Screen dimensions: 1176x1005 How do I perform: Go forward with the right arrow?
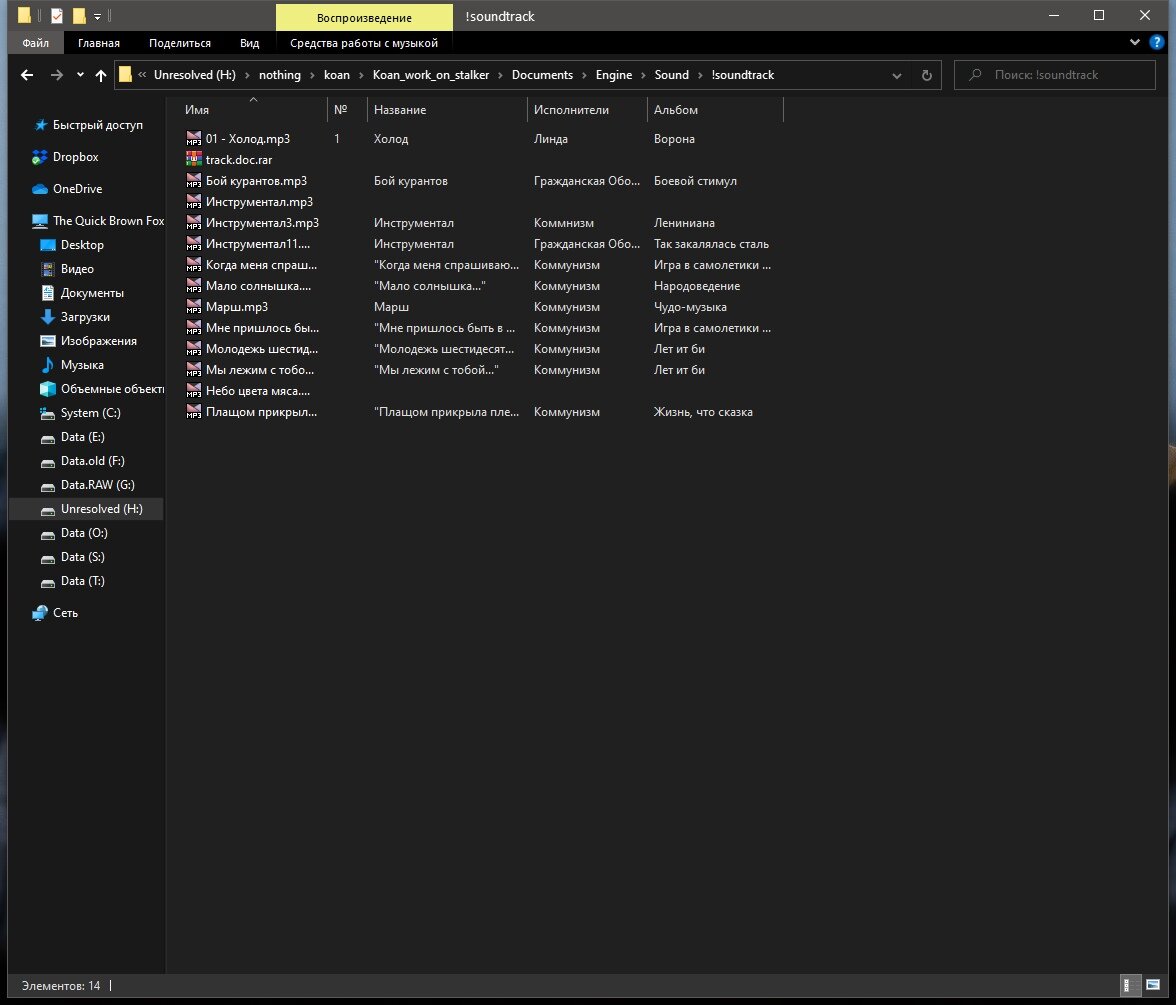point(57,75)
